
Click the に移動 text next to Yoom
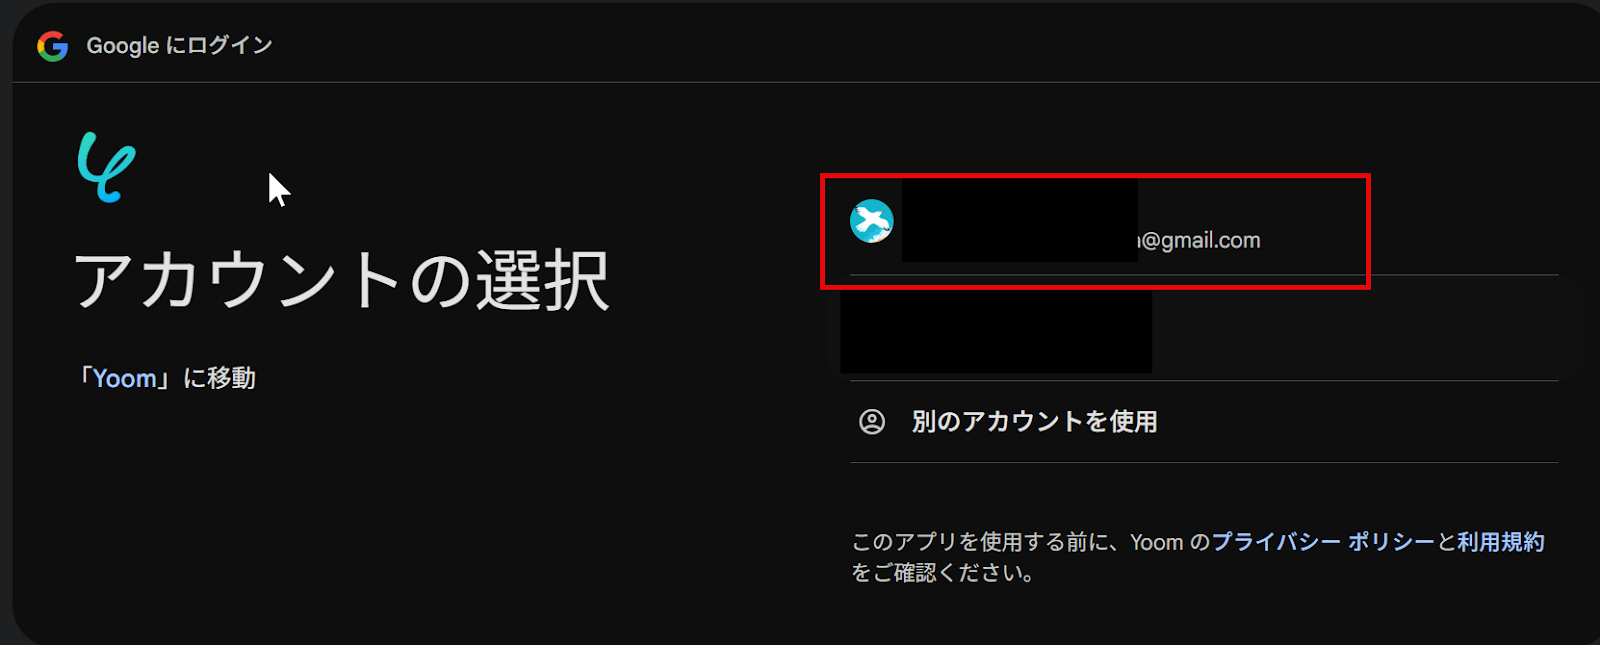[220, 379]
